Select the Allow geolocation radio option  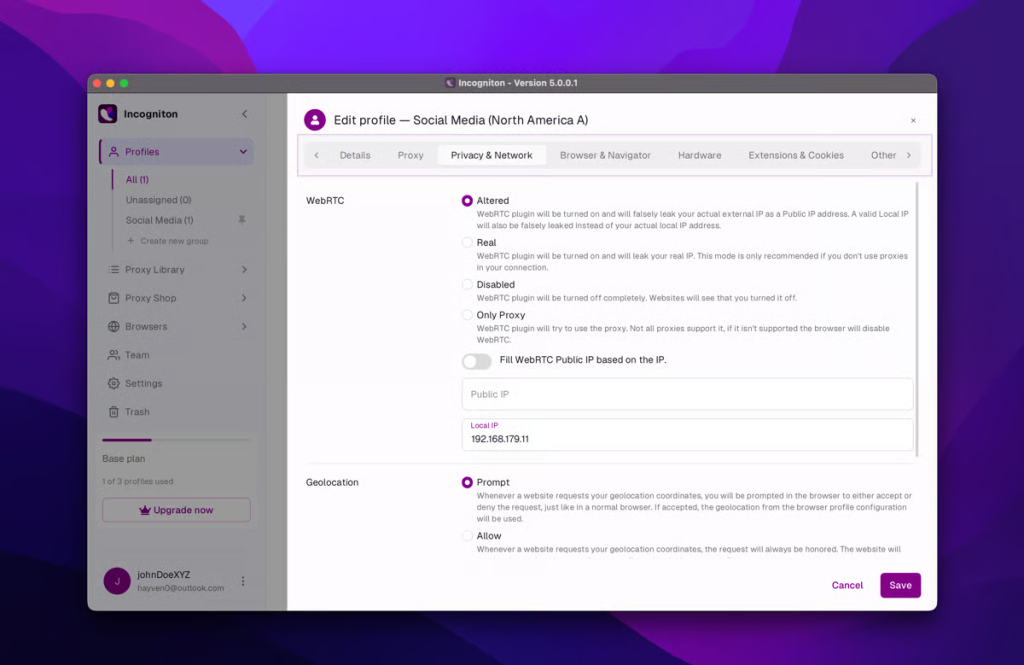tap(467, 536)
